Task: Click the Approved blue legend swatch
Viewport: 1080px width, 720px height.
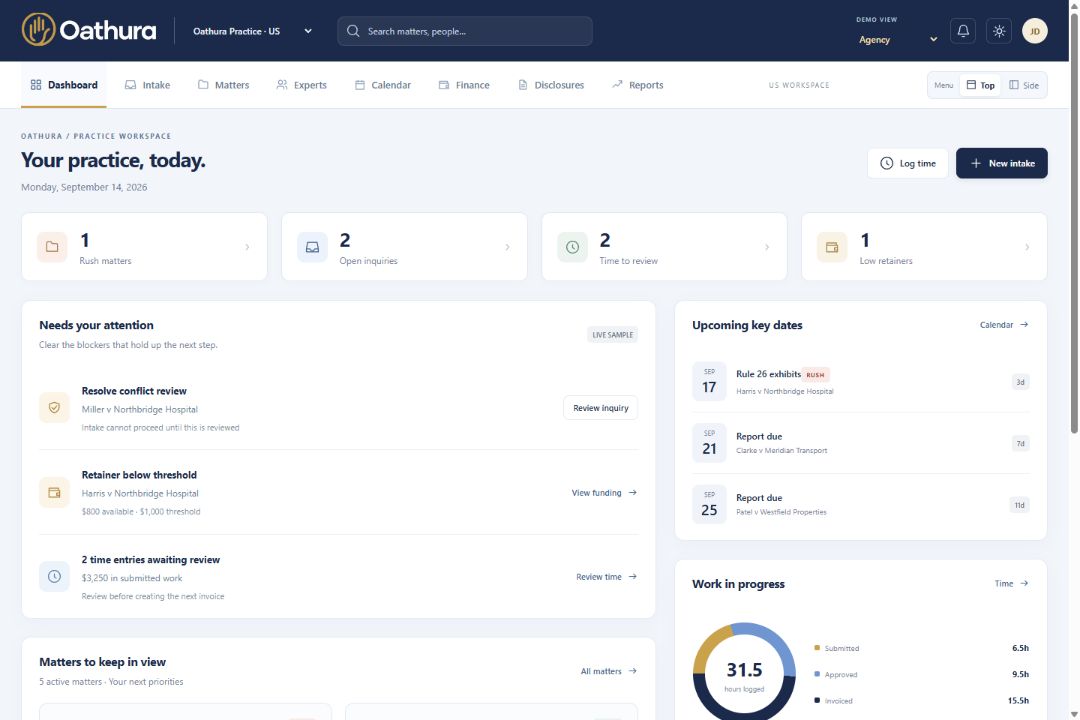Action: (817, 674)
